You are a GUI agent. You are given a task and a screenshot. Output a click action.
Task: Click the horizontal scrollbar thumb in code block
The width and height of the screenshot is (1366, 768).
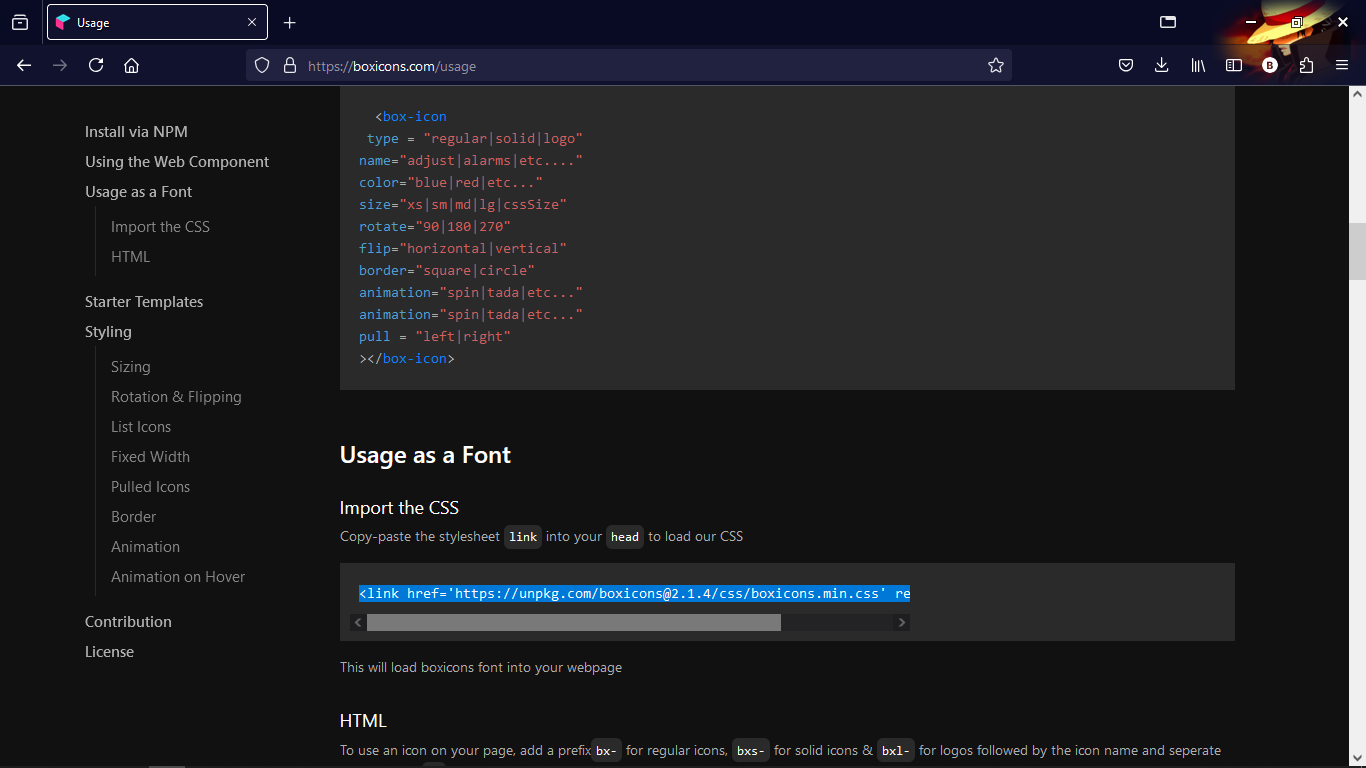click(574, 623)
